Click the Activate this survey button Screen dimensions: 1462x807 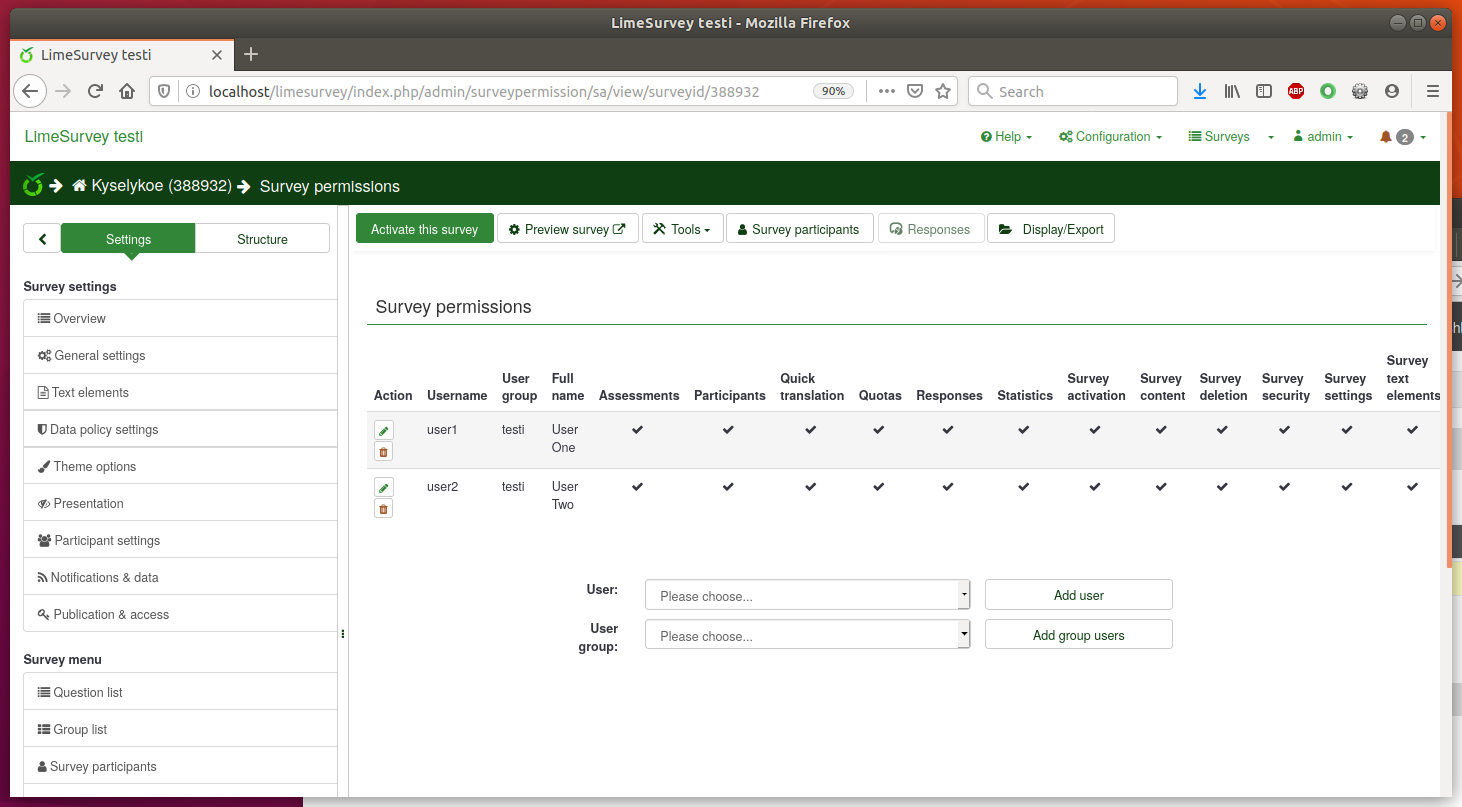[x=424, y=229]
